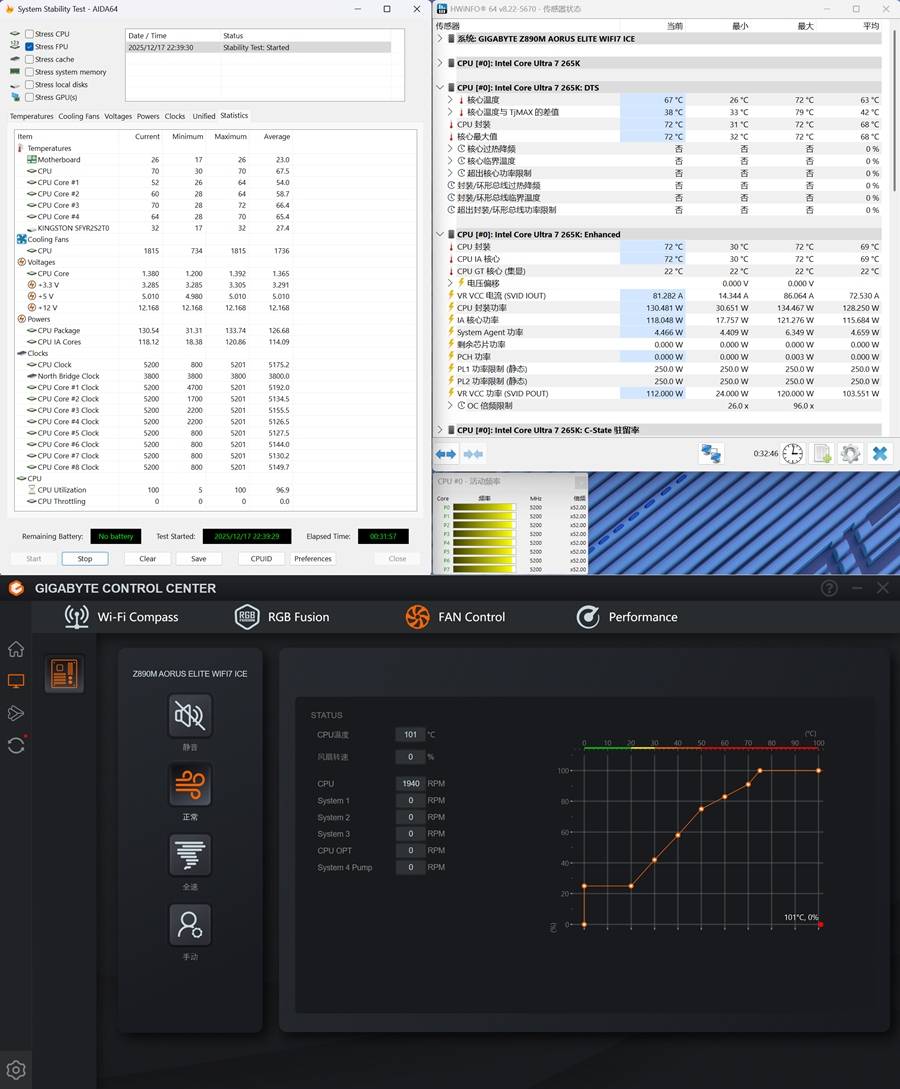Open the RGB Fusion tab
900x1089 pixels.
[281, 617]
